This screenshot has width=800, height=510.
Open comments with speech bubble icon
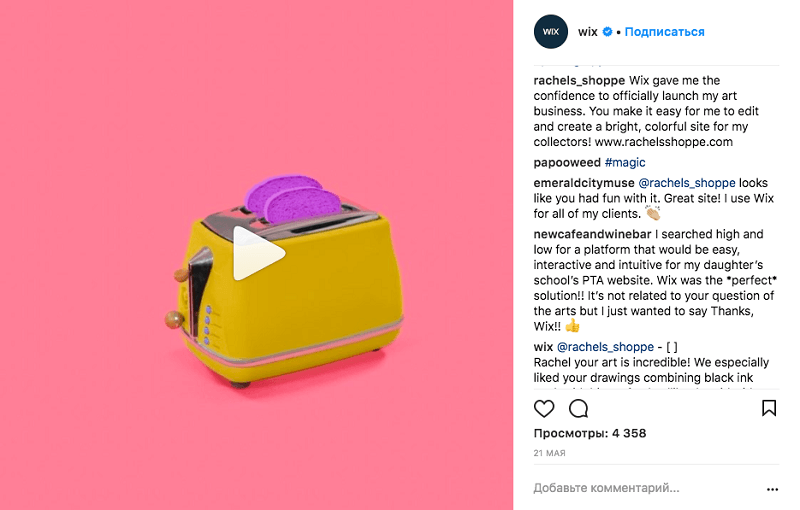point(579,409)
